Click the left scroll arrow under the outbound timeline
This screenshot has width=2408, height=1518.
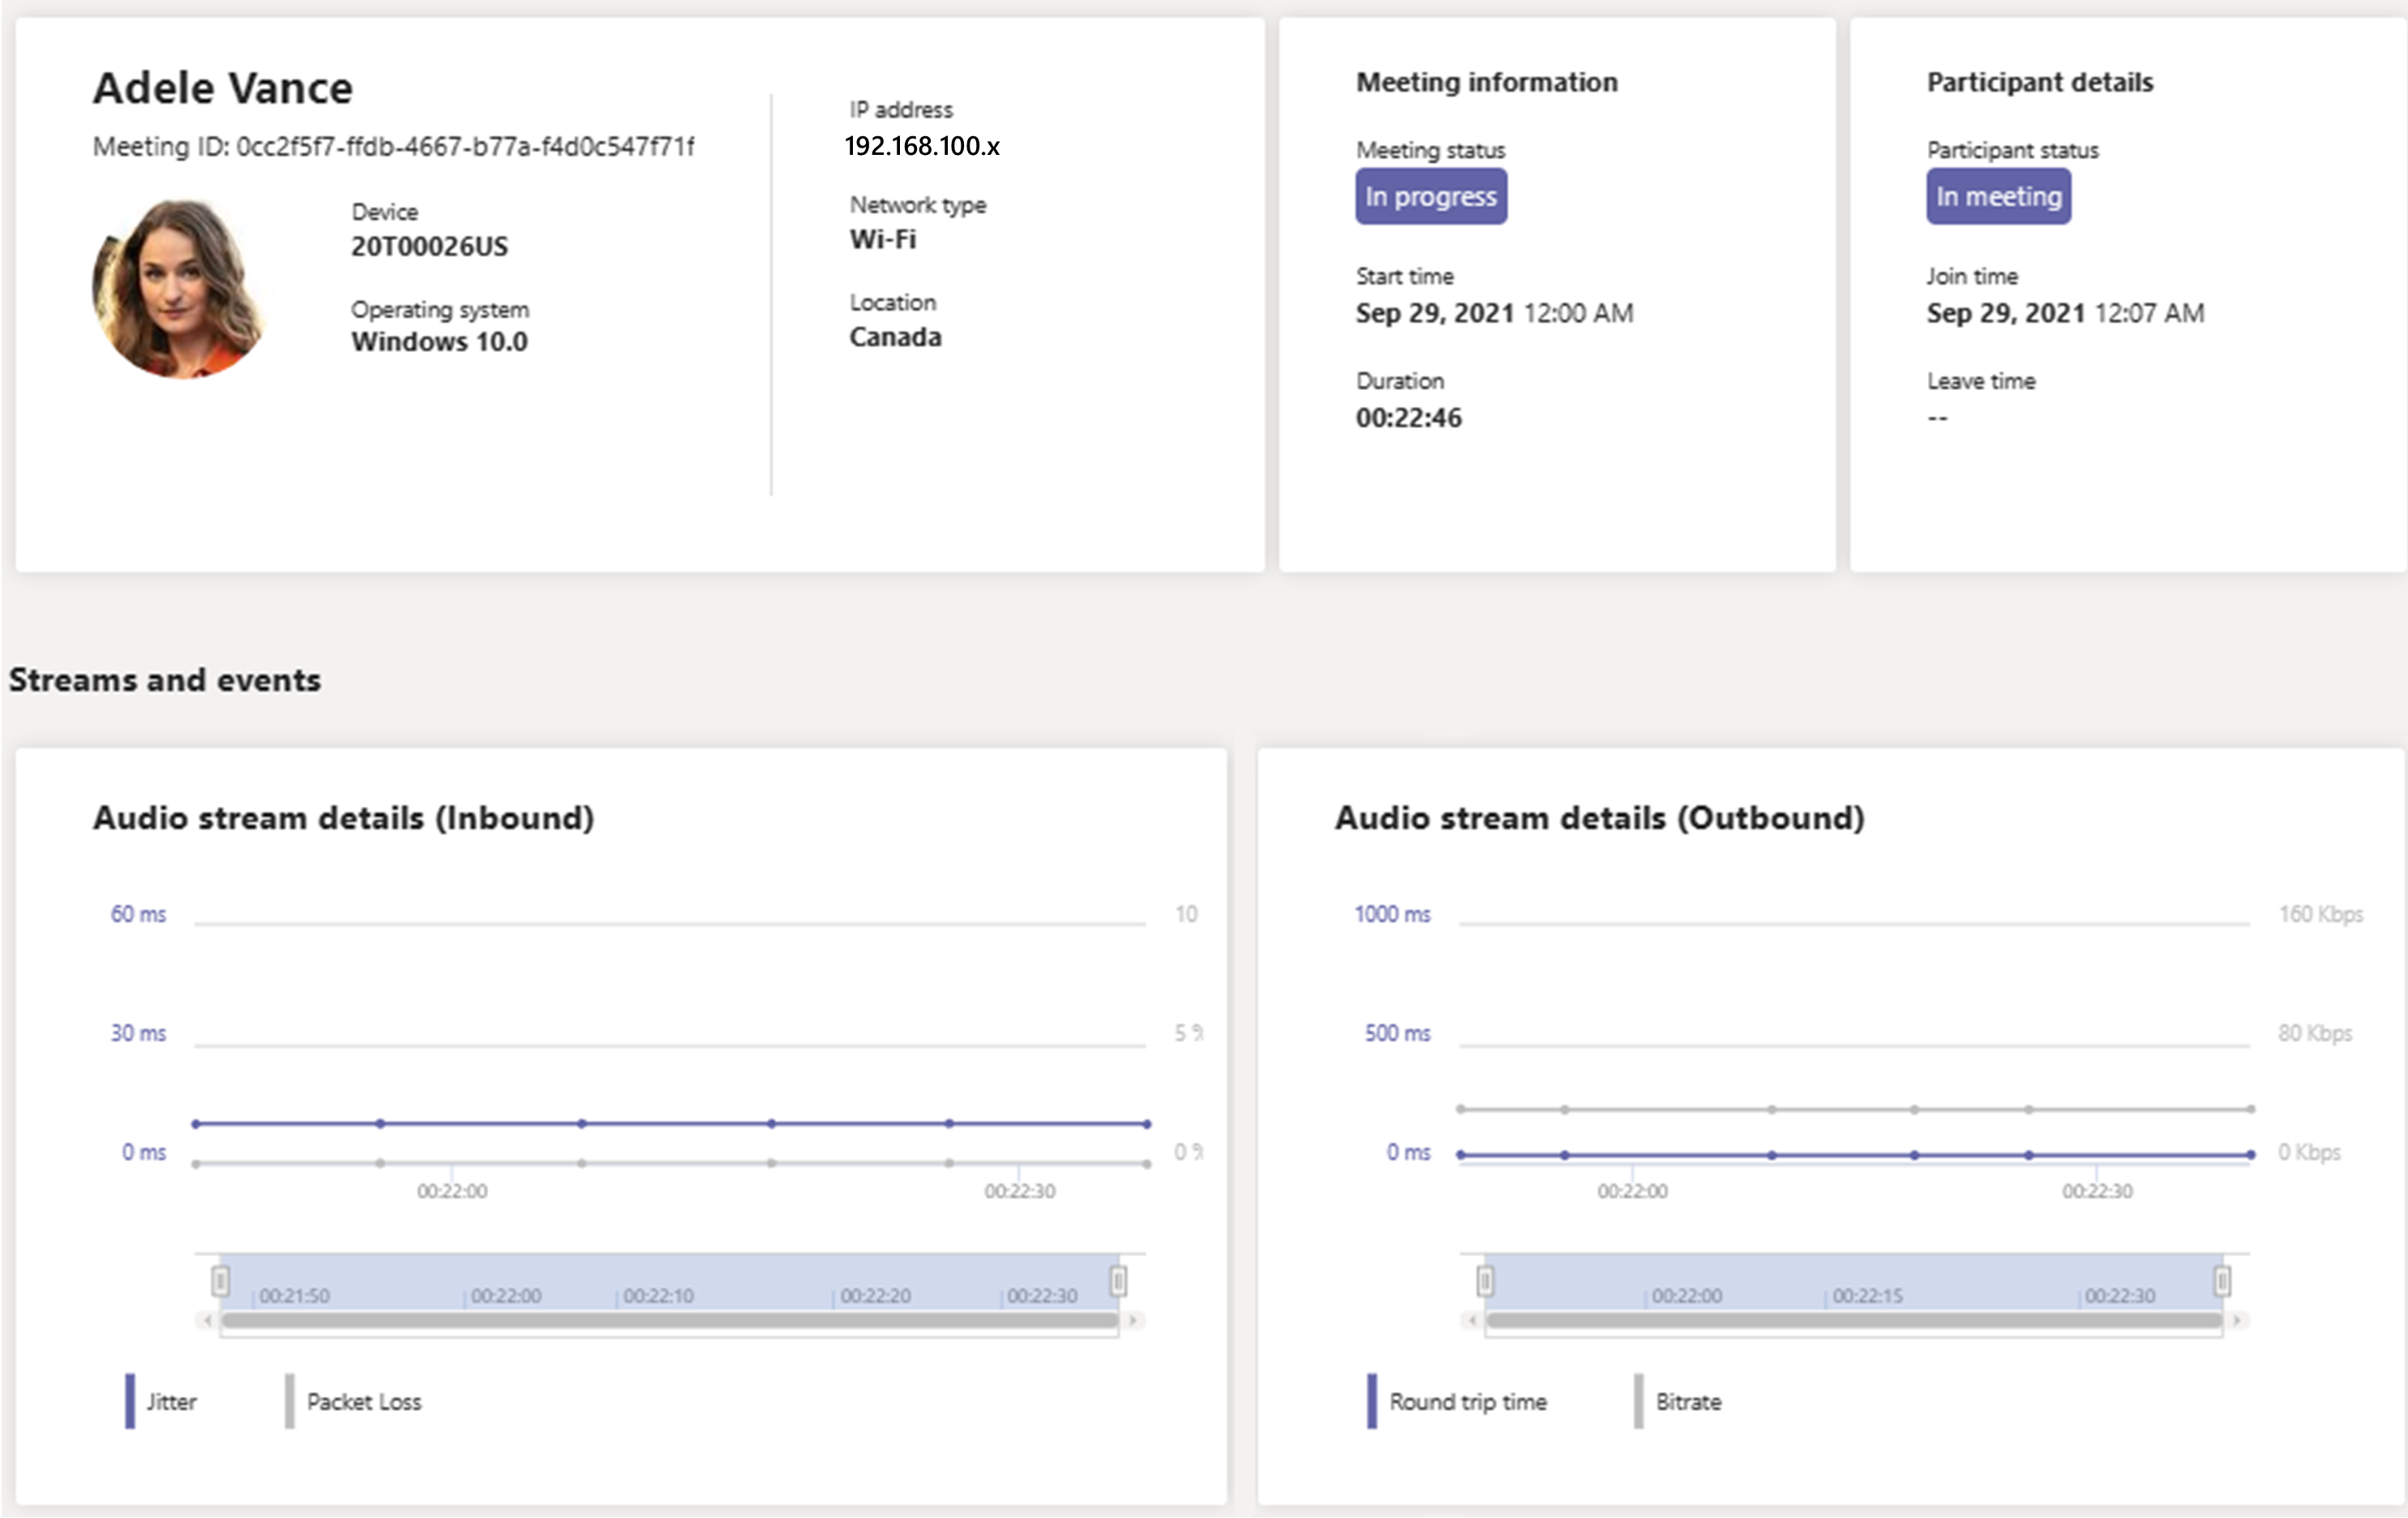point(1472,1320)
